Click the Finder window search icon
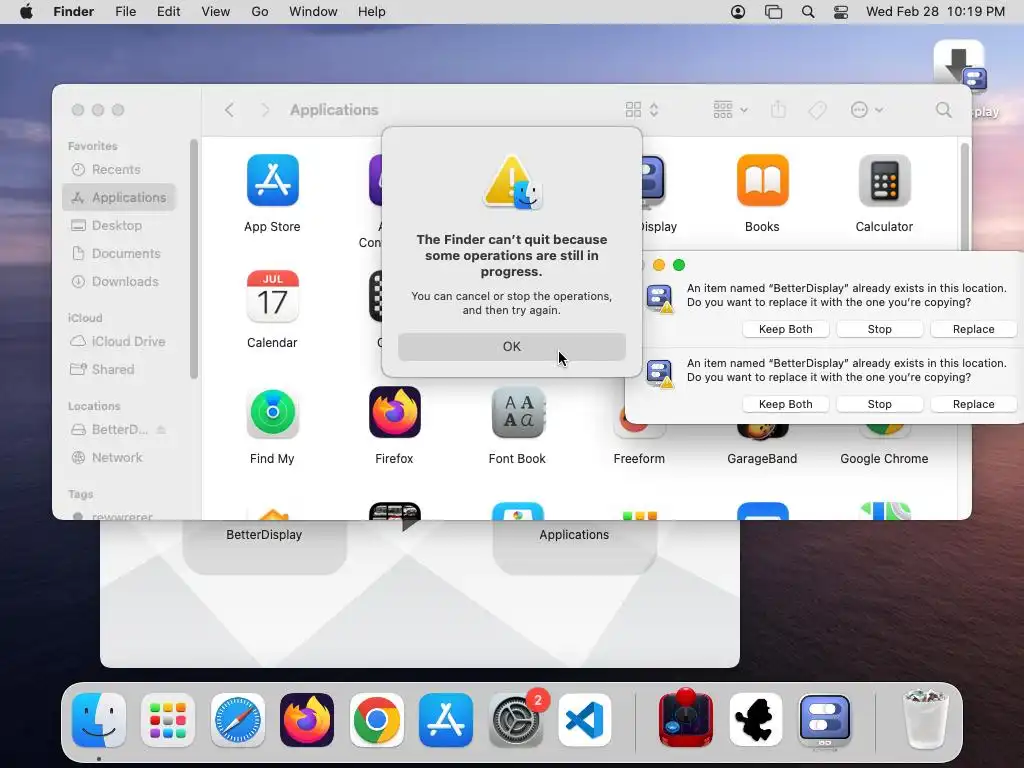1024x768 pixels. (x=943, y=110)
